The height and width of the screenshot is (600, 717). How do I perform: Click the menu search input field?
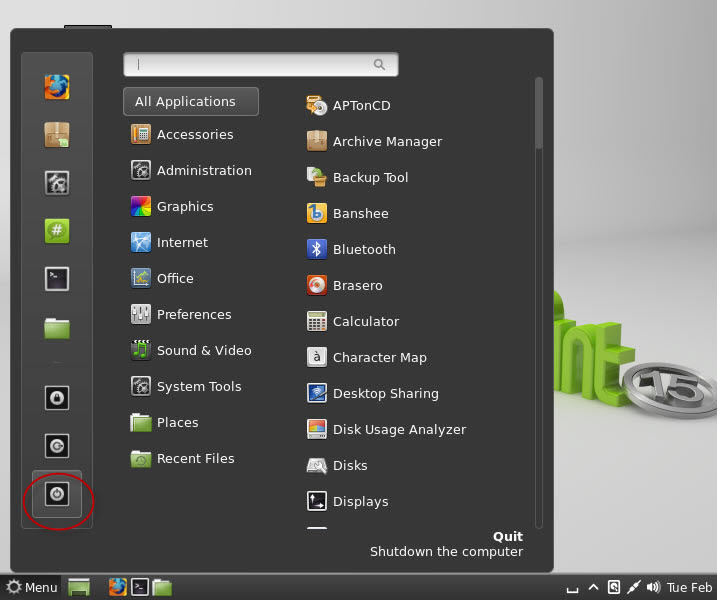pyautogui.click(x=261, y=64)
